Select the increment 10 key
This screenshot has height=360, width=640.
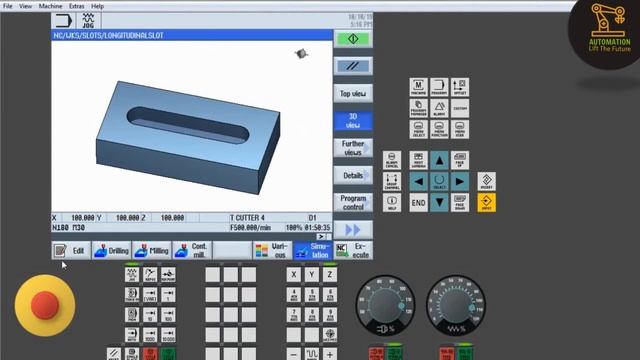tap(150, 315)
